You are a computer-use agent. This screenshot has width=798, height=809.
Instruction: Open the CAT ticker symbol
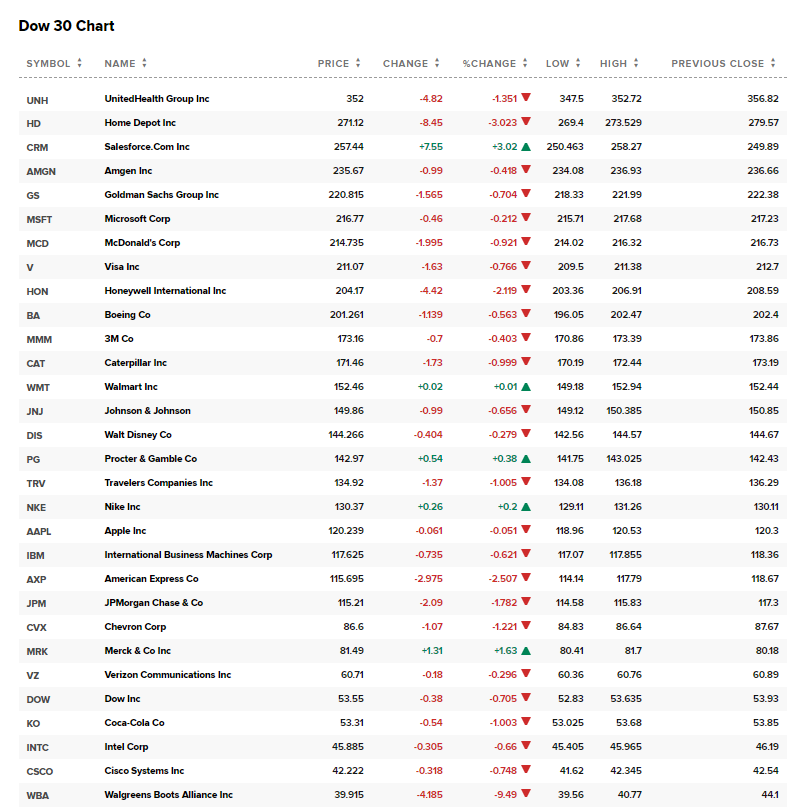click(x=36, y=364)
